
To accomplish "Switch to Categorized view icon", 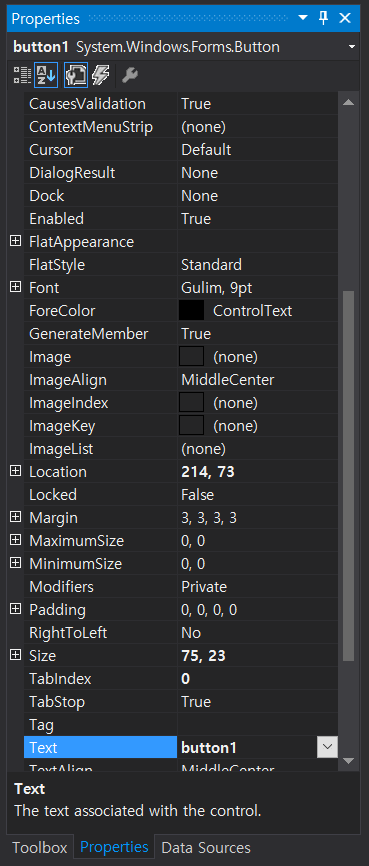I will pos(22,76).
